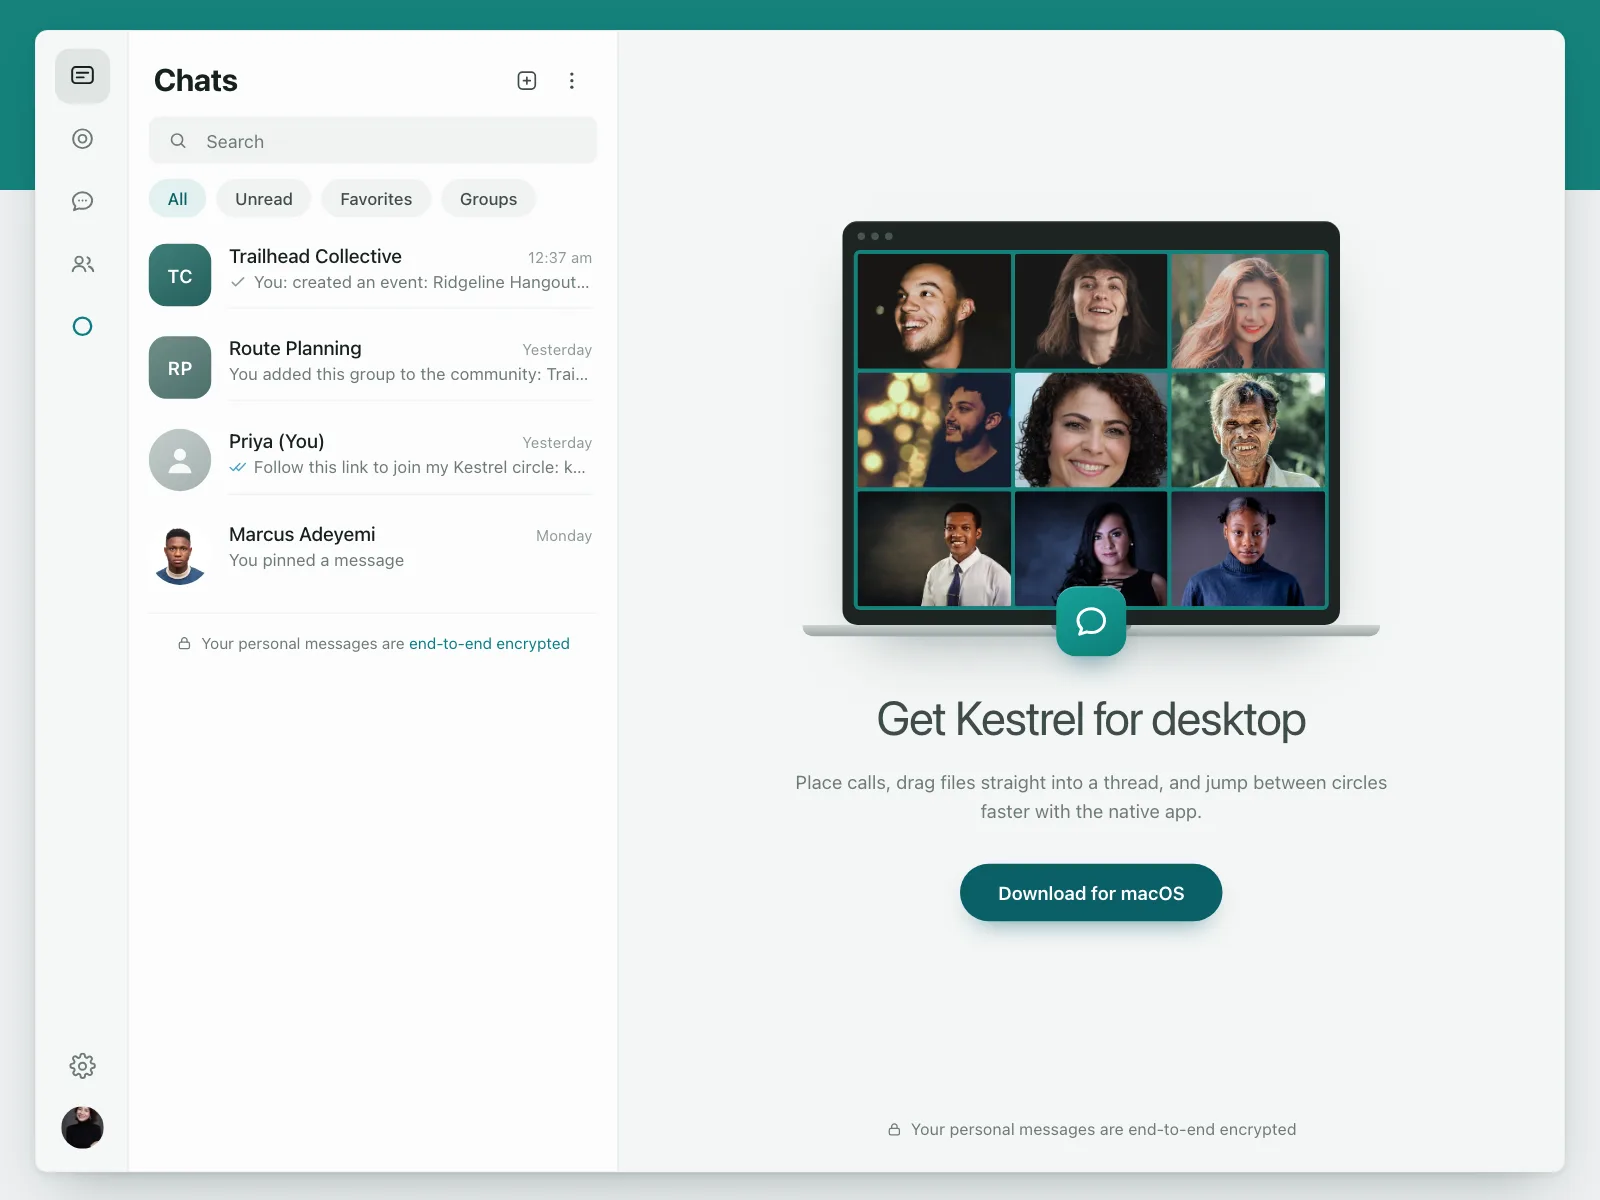
Task: Open your profile avatar in sidebar
Action: click(82, 1128)
